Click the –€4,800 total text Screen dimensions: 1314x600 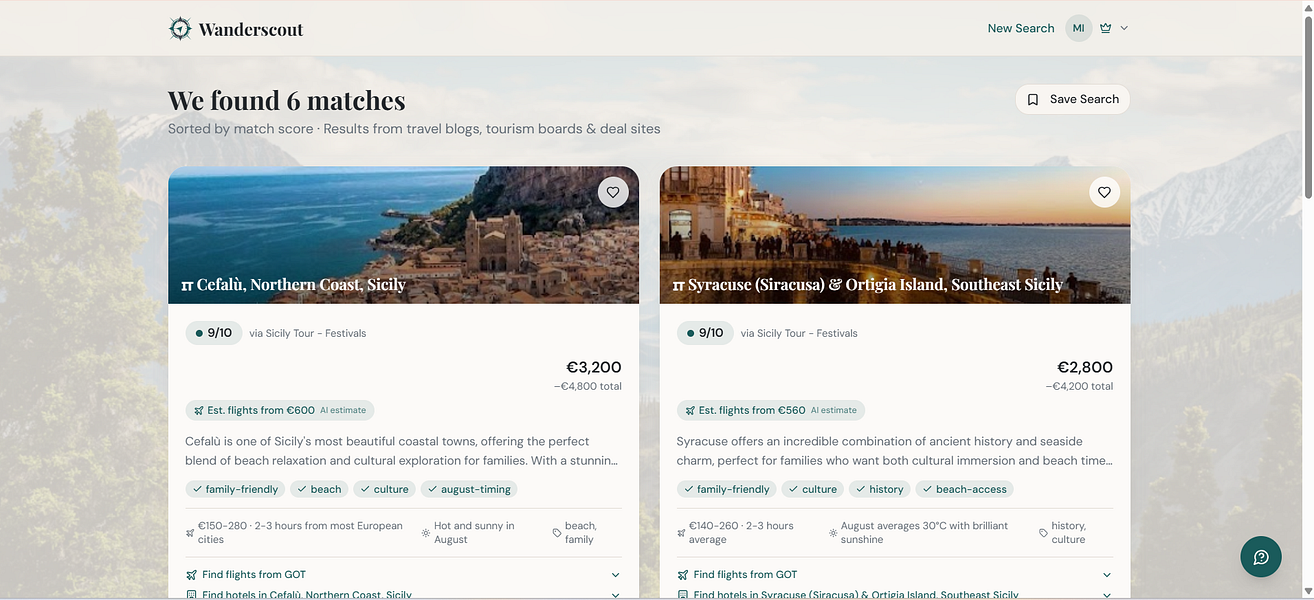point(588,386)
